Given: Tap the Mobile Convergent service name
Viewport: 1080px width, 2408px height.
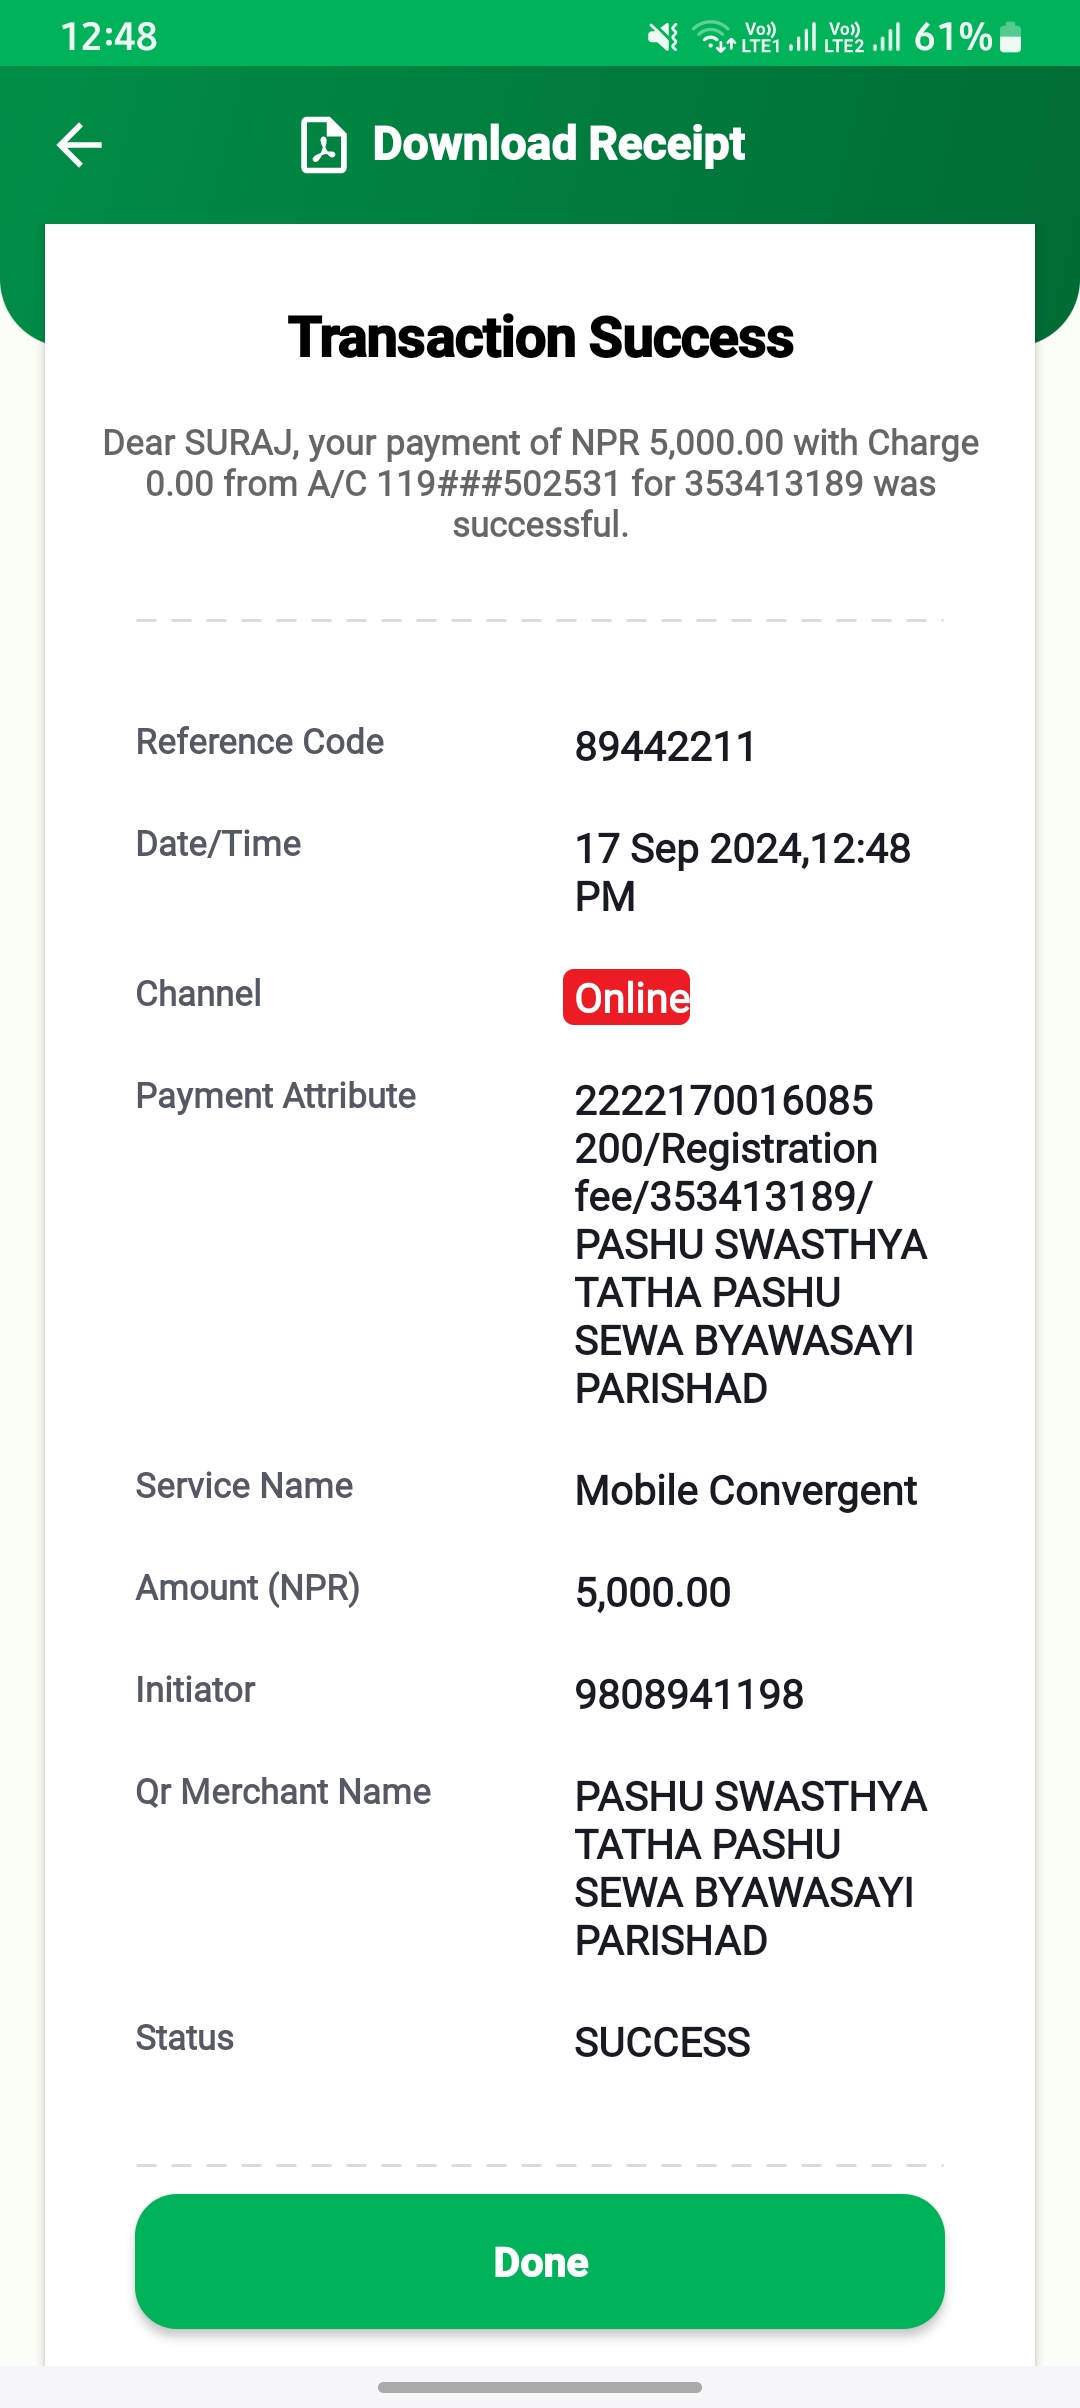Looking at the screenshot, I should click(x=746, y=1491).
